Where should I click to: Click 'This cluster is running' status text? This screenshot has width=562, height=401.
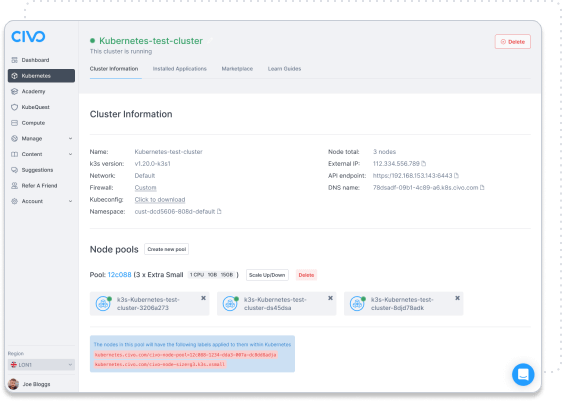coord(121,52)
